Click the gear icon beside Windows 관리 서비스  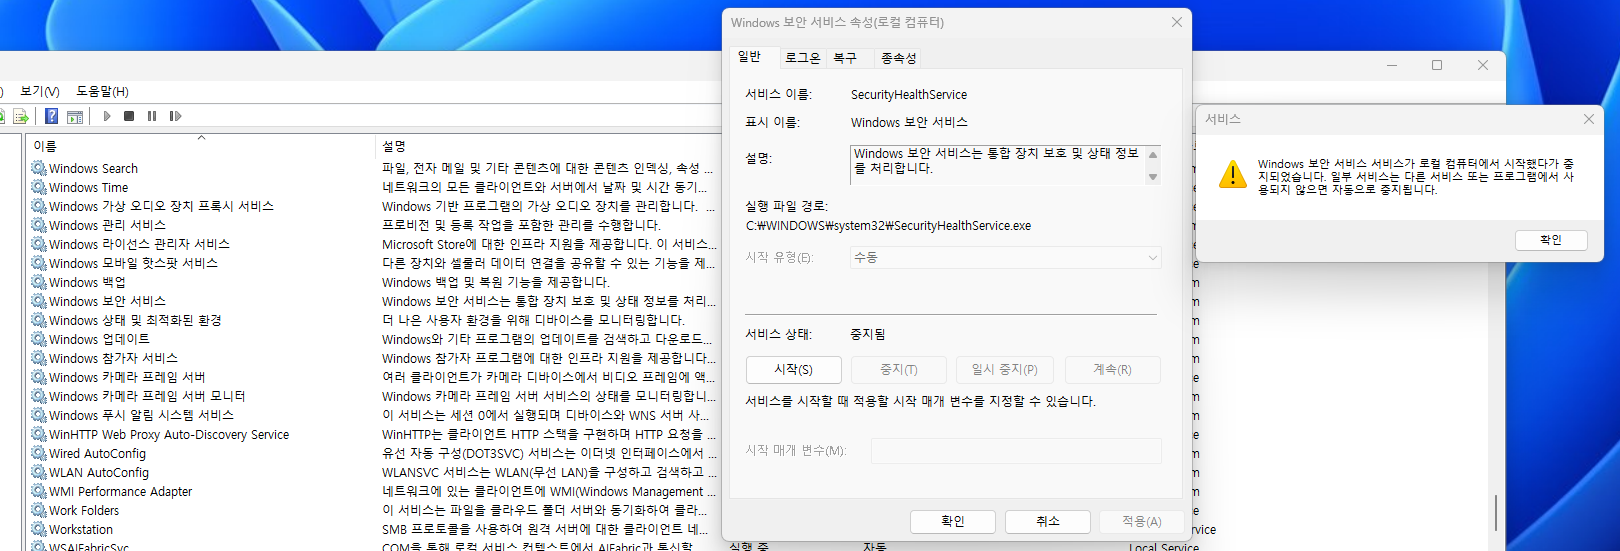coord(39,225)
